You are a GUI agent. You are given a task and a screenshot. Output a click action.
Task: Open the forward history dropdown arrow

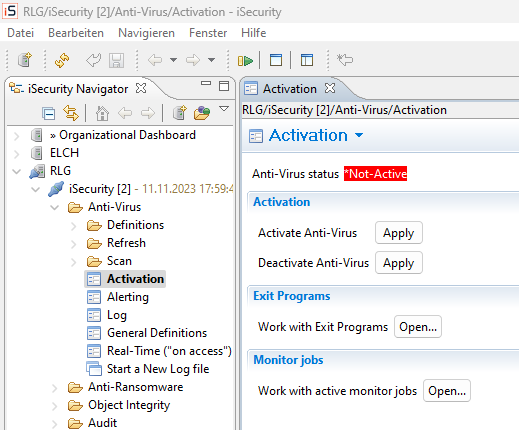pos(211,60)
